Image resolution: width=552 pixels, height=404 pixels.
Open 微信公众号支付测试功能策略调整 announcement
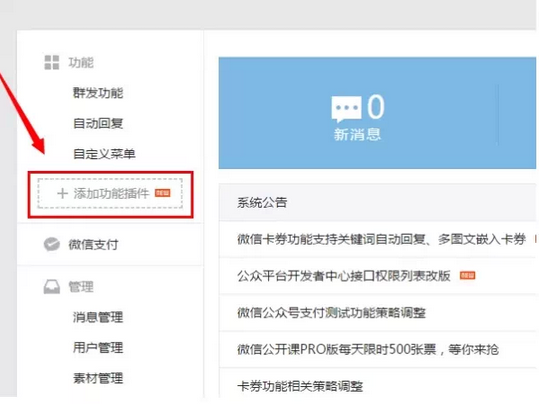332,313
